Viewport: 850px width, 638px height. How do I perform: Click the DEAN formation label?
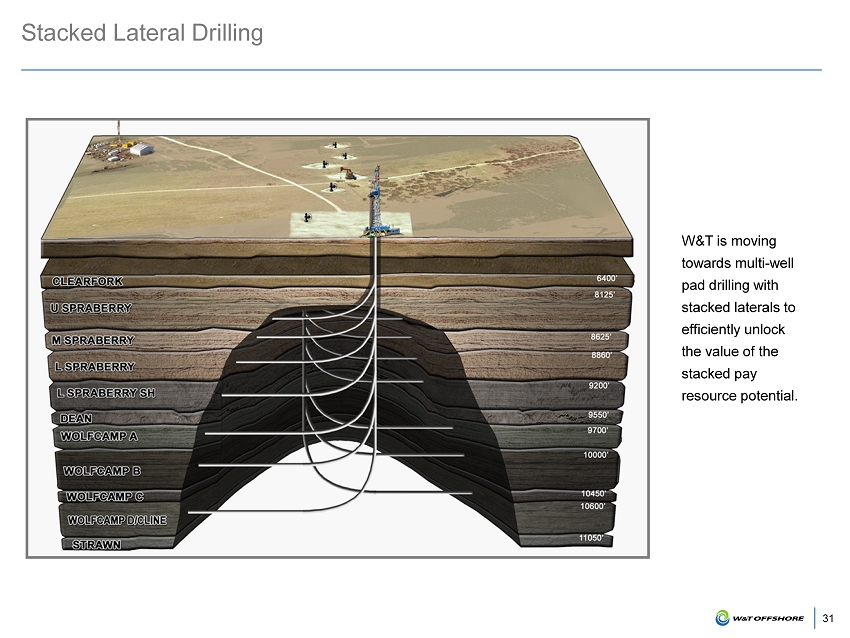[77, 418]
